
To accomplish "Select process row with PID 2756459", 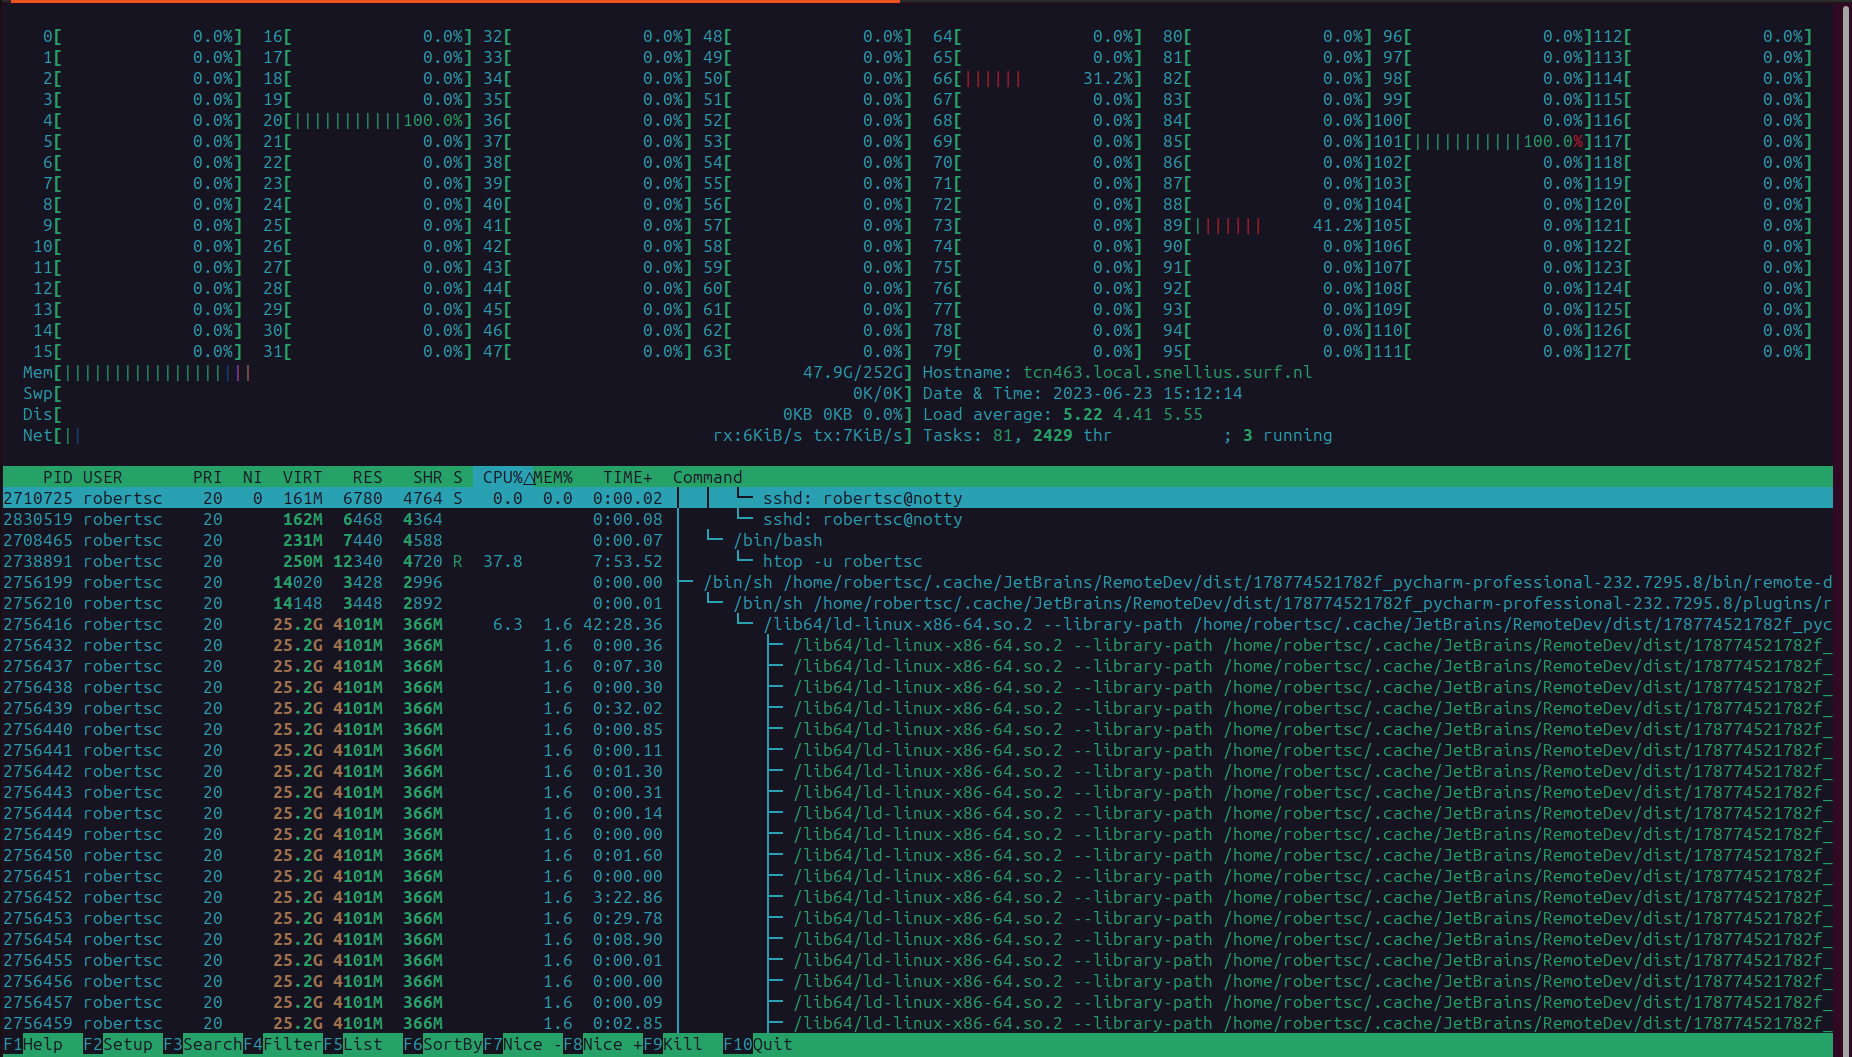I will point(918,1023).
